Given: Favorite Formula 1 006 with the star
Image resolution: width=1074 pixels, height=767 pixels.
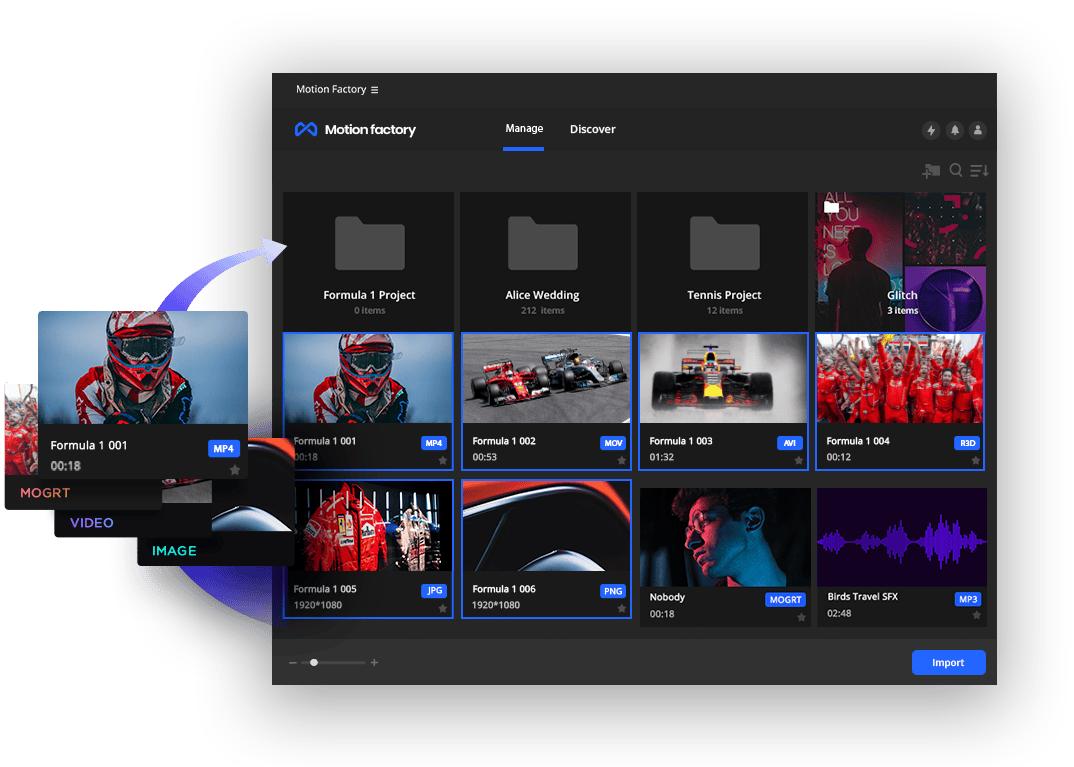Looking at the screenshot, I should coord(621,608).
